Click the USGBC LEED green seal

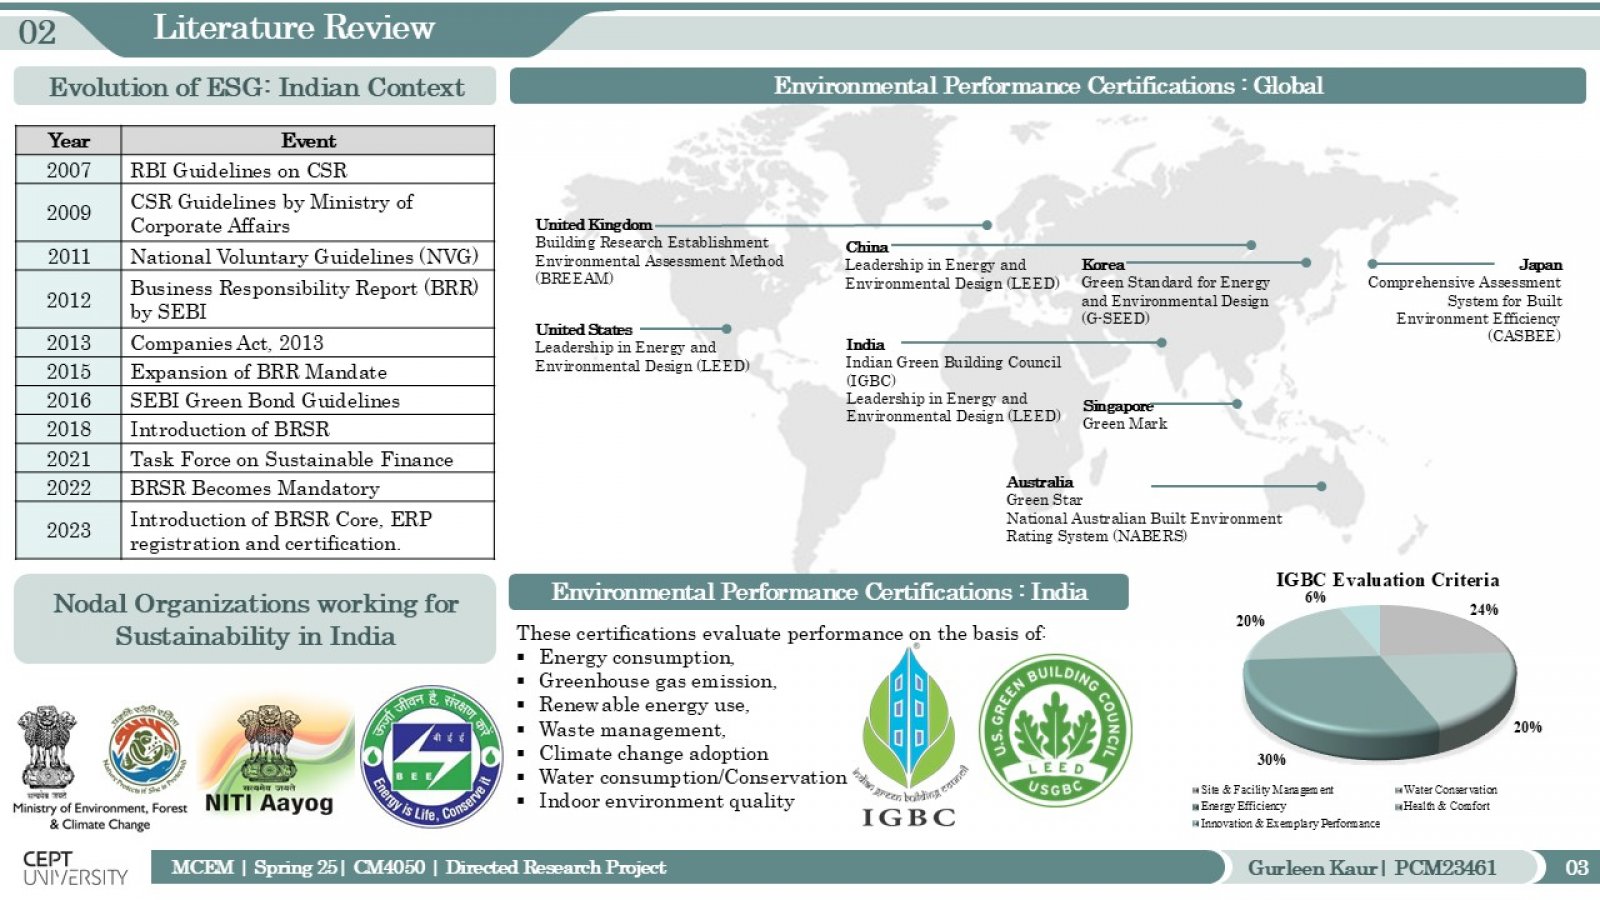pos(1054,731)
